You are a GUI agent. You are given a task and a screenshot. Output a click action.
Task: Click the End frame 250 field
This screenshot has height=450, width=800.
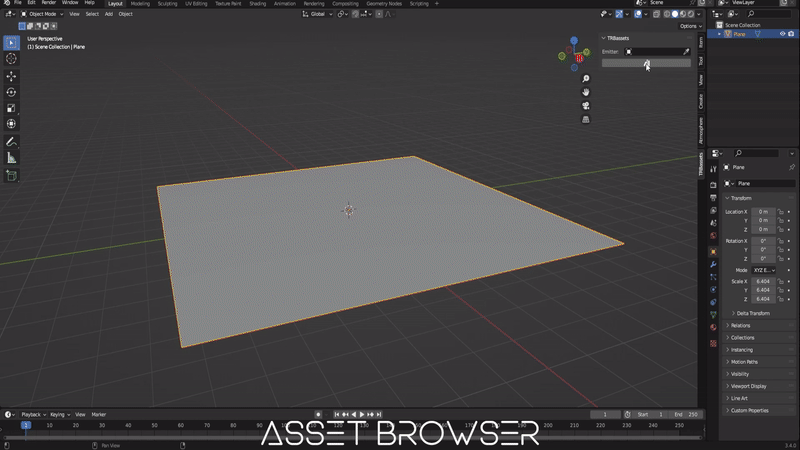click(686, 414)
